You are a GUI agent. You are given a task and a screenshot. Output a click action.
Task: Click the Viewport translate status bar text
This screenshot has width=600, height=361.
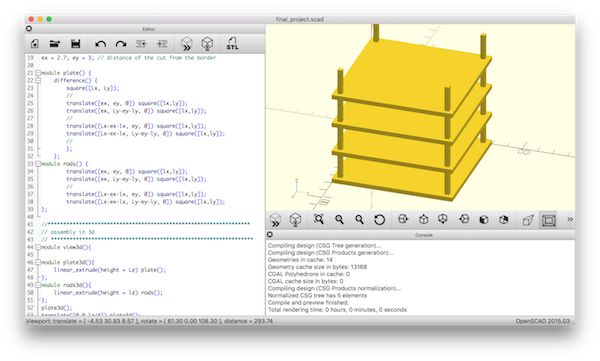click(x=149, y=321)
